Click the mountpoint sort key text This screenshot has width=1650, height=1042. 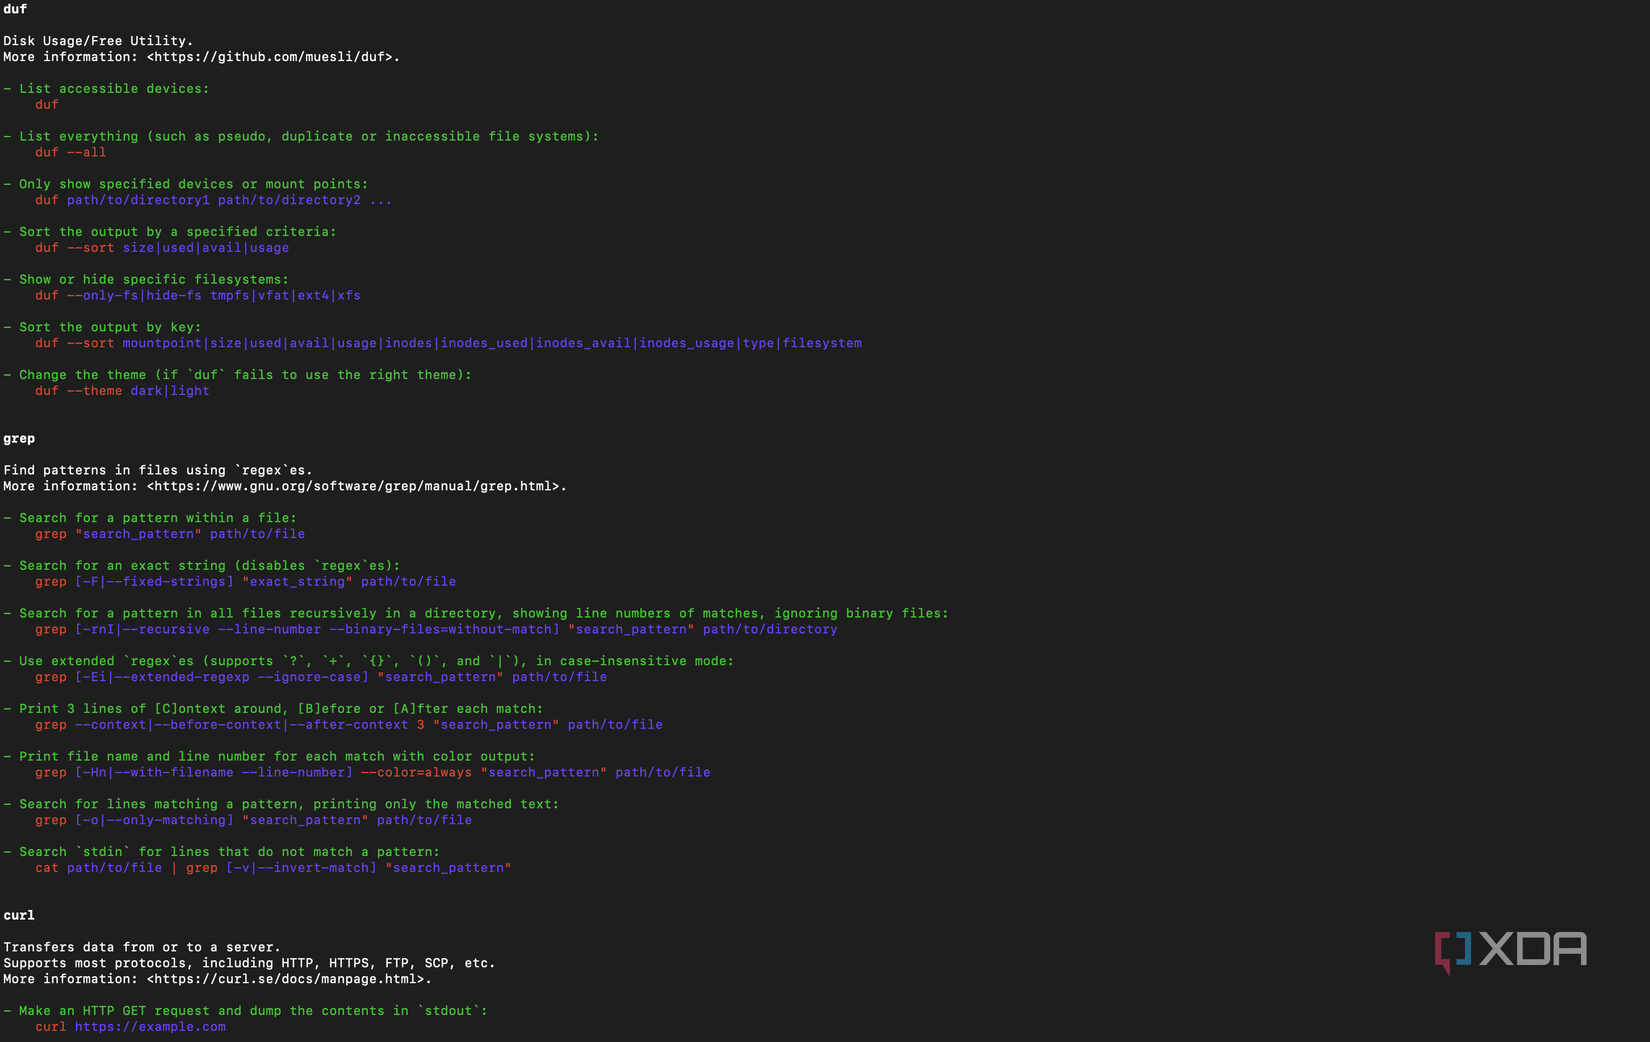(161, 342)
